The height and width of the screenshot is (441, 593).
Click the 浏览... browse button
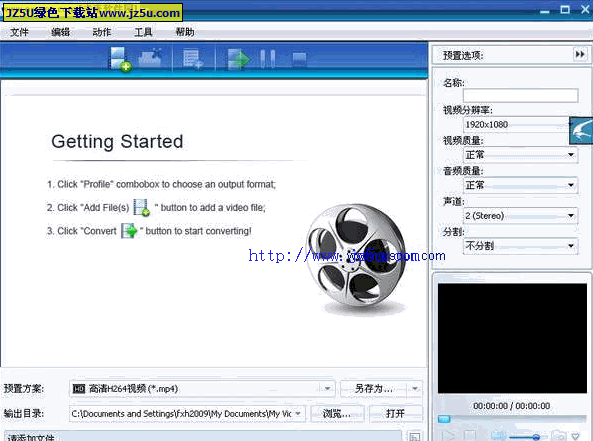pyautogui.click(x=337, y=413)
